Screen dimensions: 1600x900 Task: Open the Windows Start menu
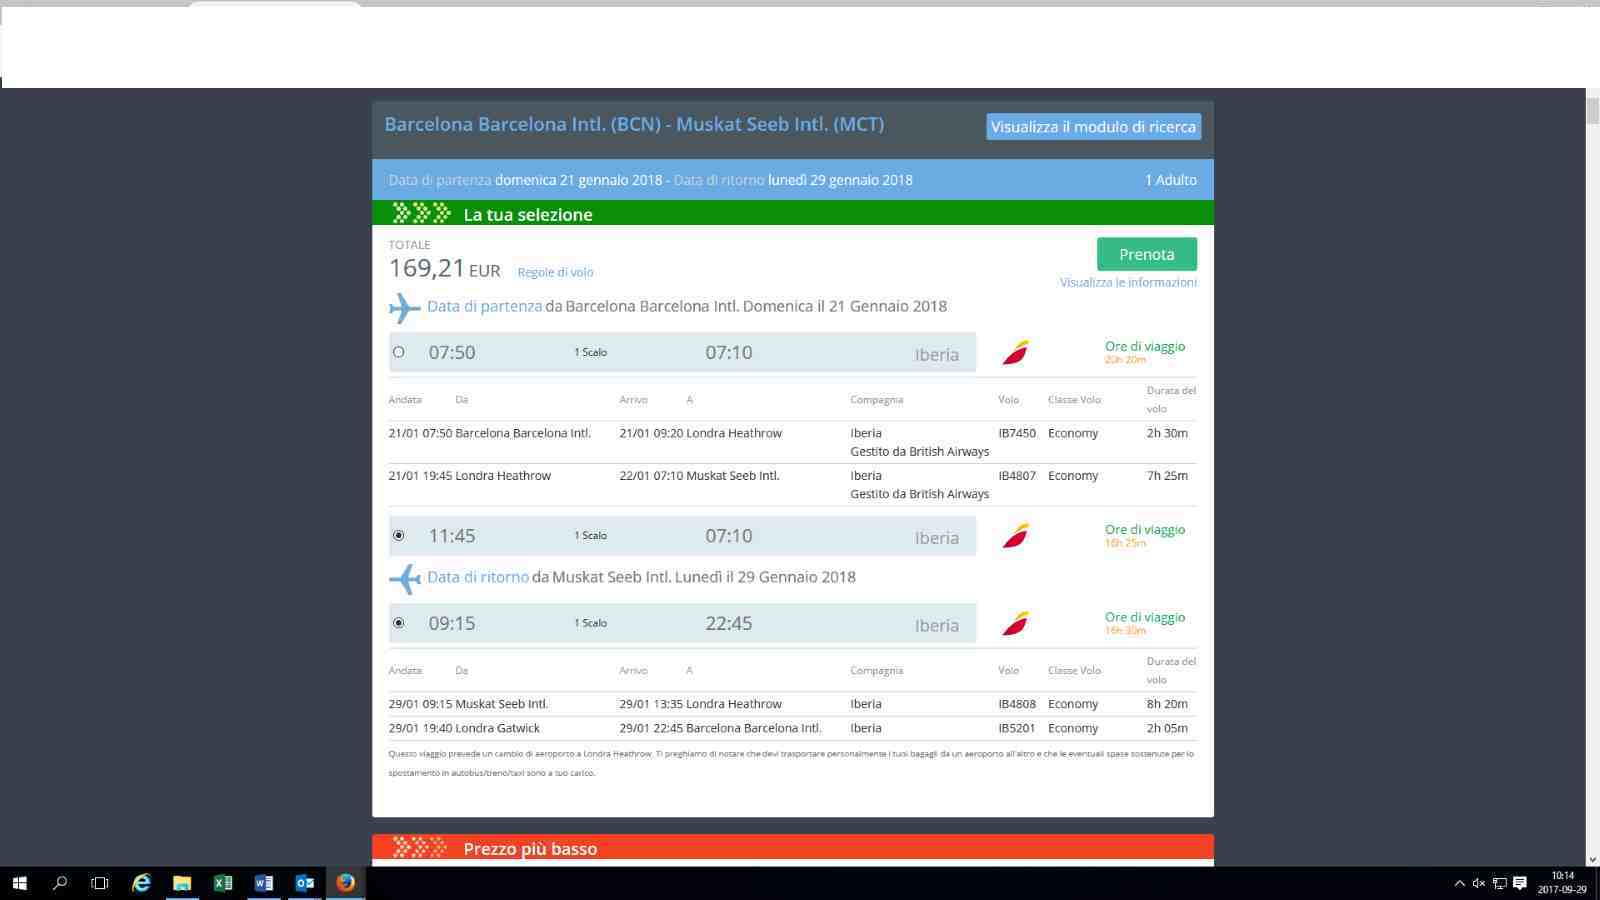coord(19,883)
